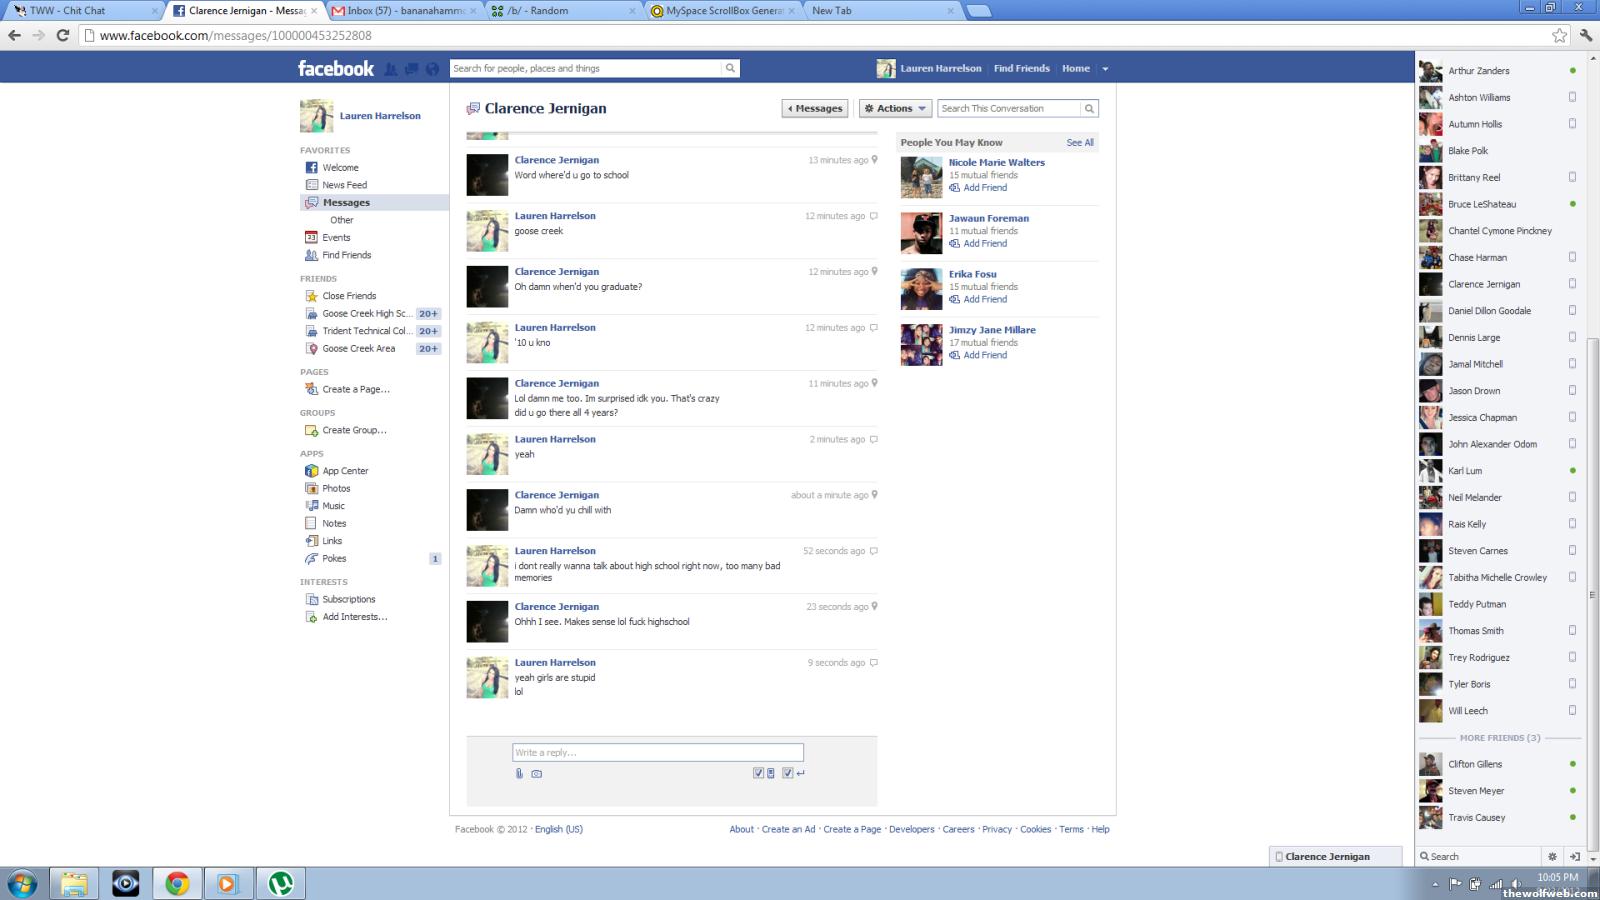
Task: Show hidden system tray icons
Action: (1435, 884)
